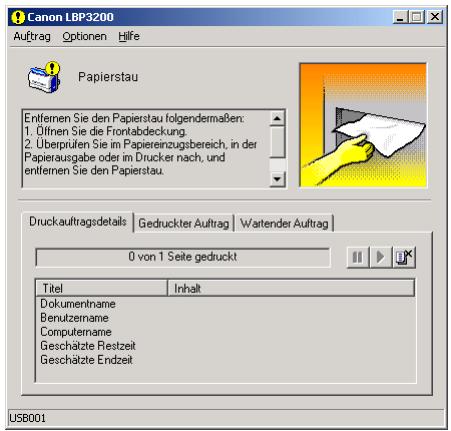Switch to the Druckauftragsdetails tab
This screenshot has width=451, height=431.
click(78, 222)
